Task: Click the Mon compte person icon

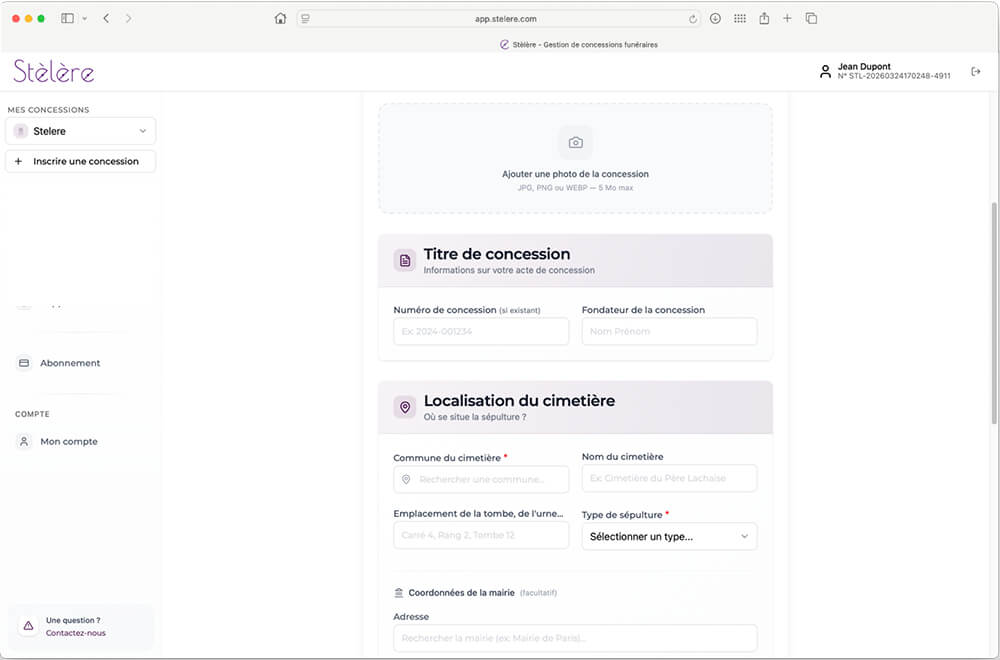Action: point(24,441)
